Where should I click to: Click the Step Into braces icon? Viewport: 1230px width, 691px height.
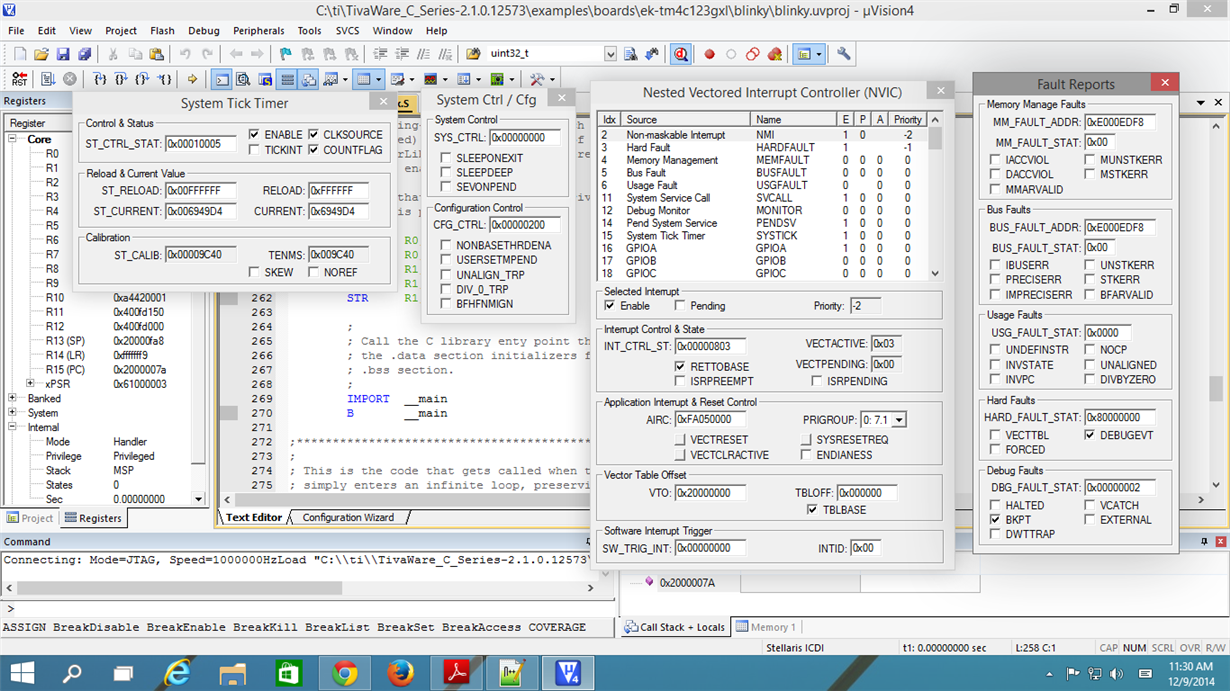[x=100, y=78]
